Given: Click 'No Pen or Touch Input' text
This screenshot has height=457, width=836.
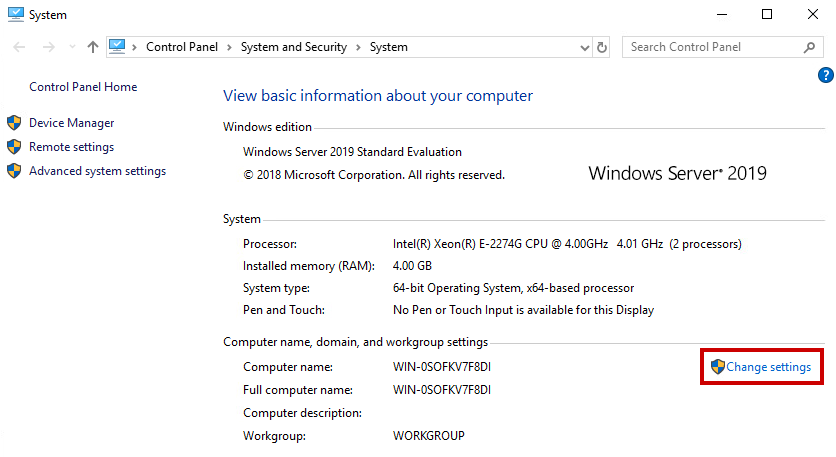Looking at the screenshot, I should tap(524, 310).
